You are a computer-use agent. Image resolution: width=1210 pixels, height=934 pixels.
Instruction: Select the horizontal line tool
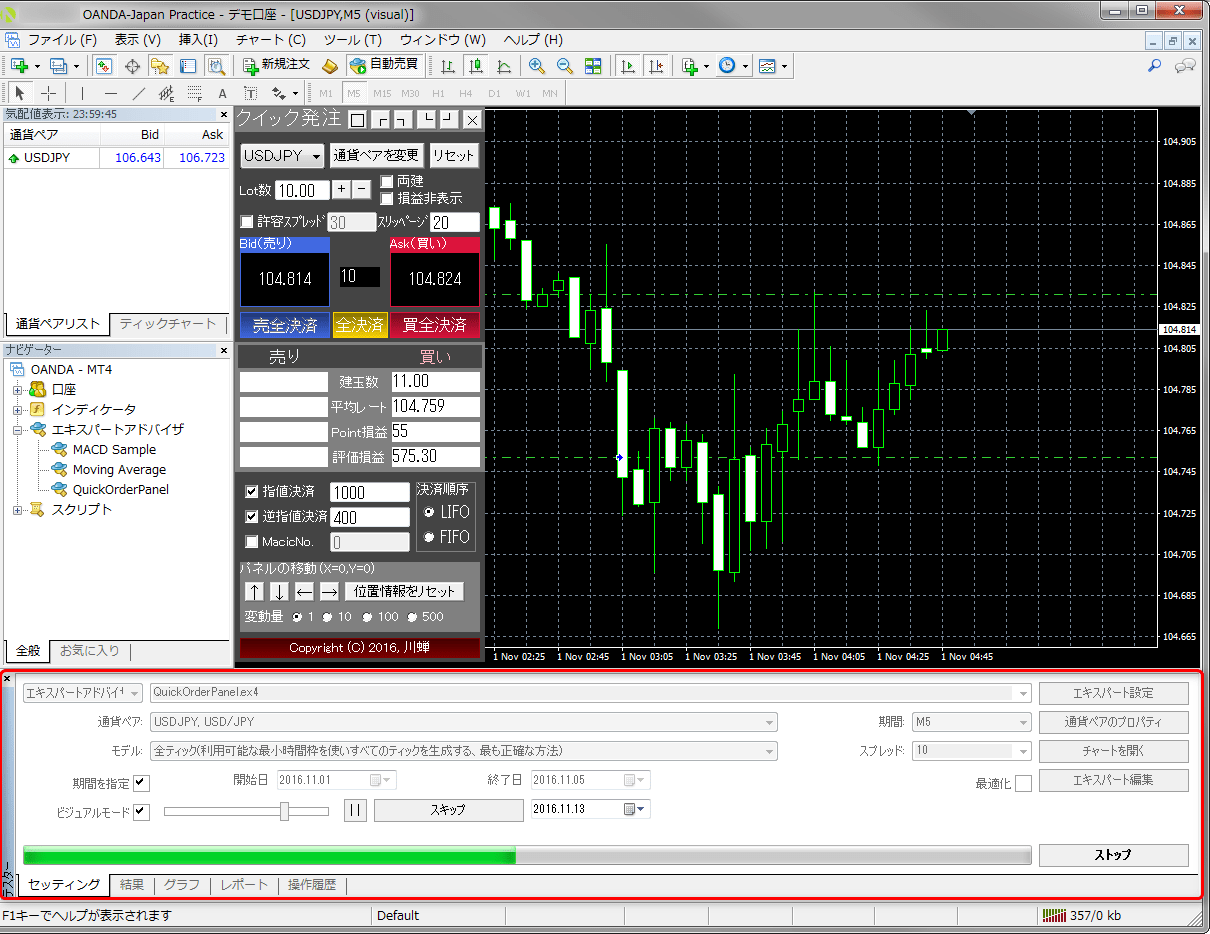click(111, 93)
